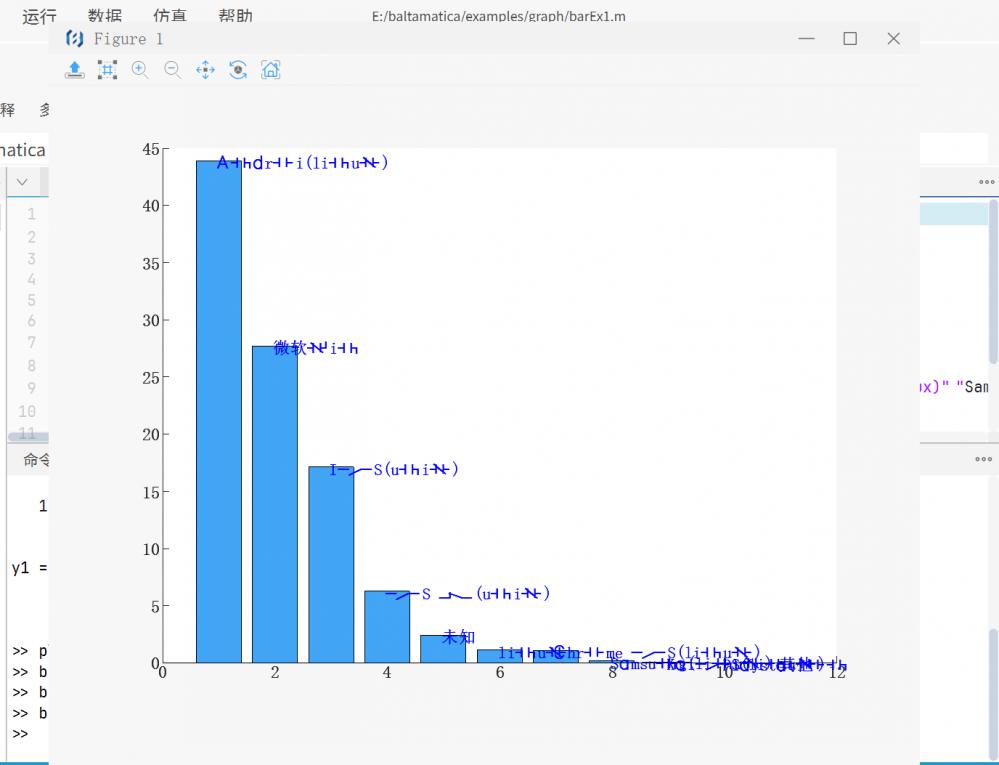Open the 帮助 menu
Viewport: 999px width, 765px height.
(235, 16)
